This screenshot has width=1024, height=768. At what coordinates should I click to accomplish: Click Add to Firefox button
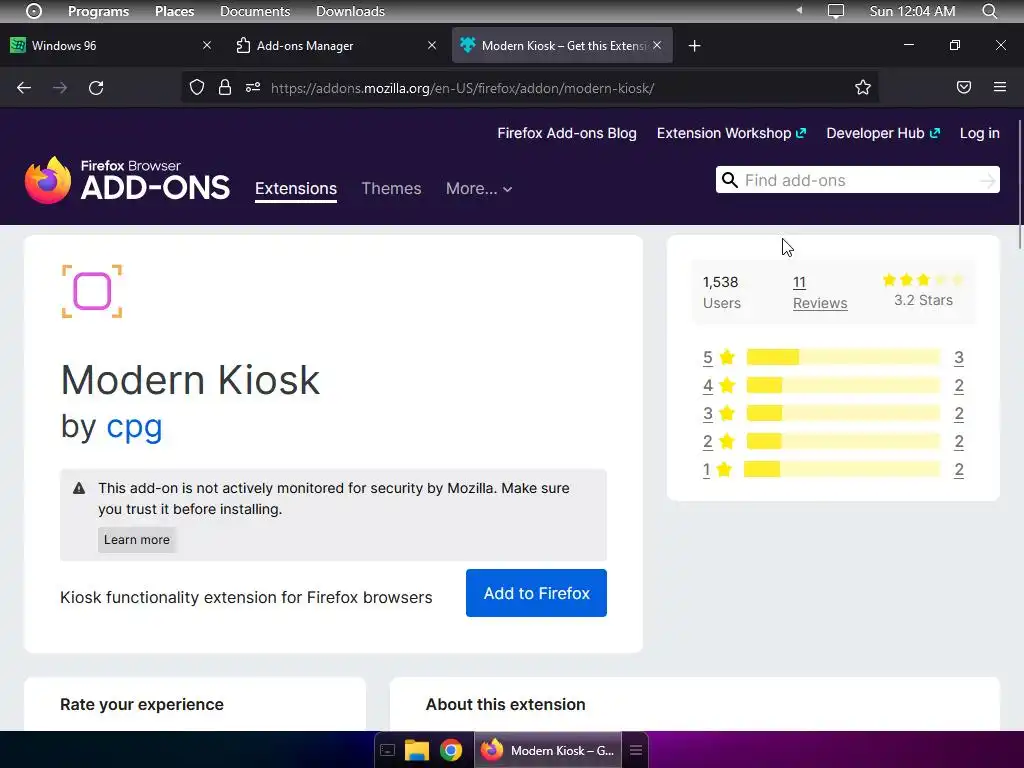(x=536, y=593)
